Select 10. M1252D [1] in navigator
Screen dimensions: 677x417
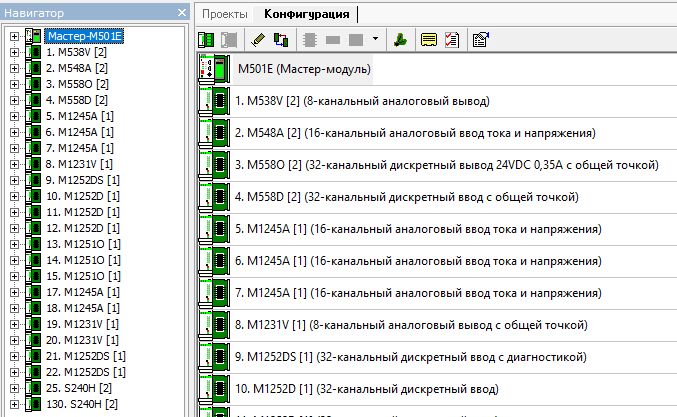tap(83, 196)
